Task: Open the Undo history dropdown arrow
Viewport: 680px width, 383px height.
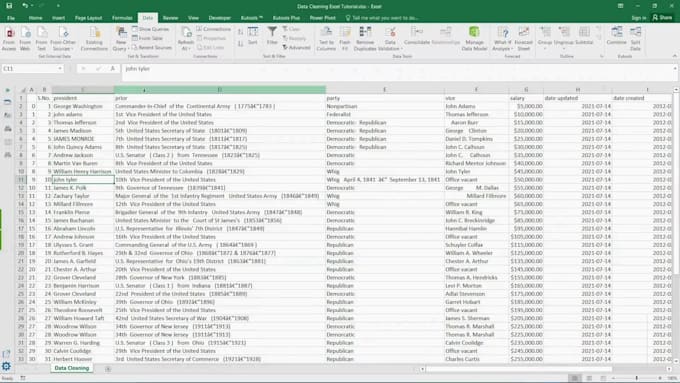Action: pos(33,6)
